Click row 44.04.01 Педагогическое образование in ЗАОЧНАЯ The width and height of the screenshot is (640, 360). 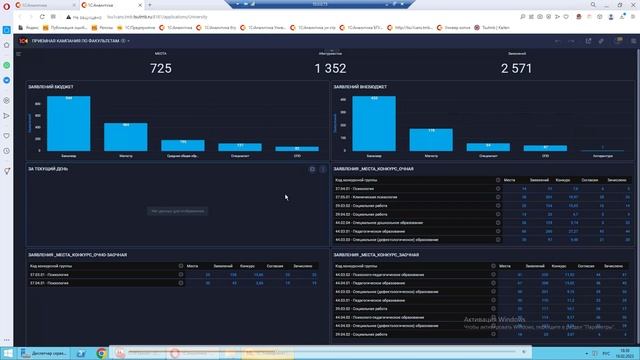pyautogui.click(x=481, y=283)
